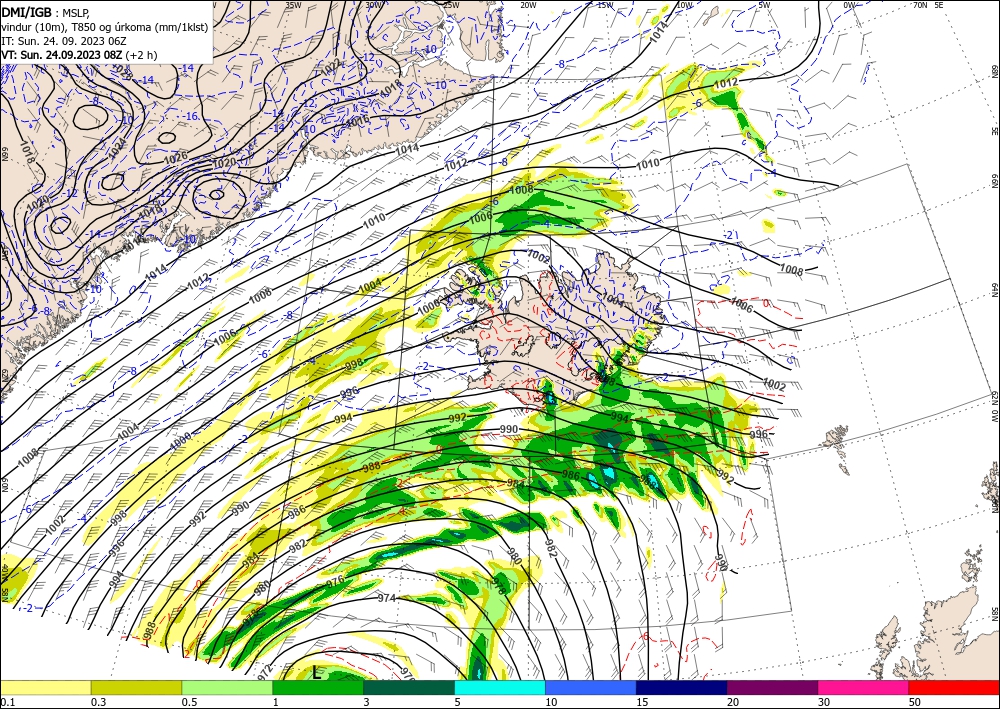Click the '0.1' legend scale value
This screenshot has width=1000, height=709.
click(8, 701)
